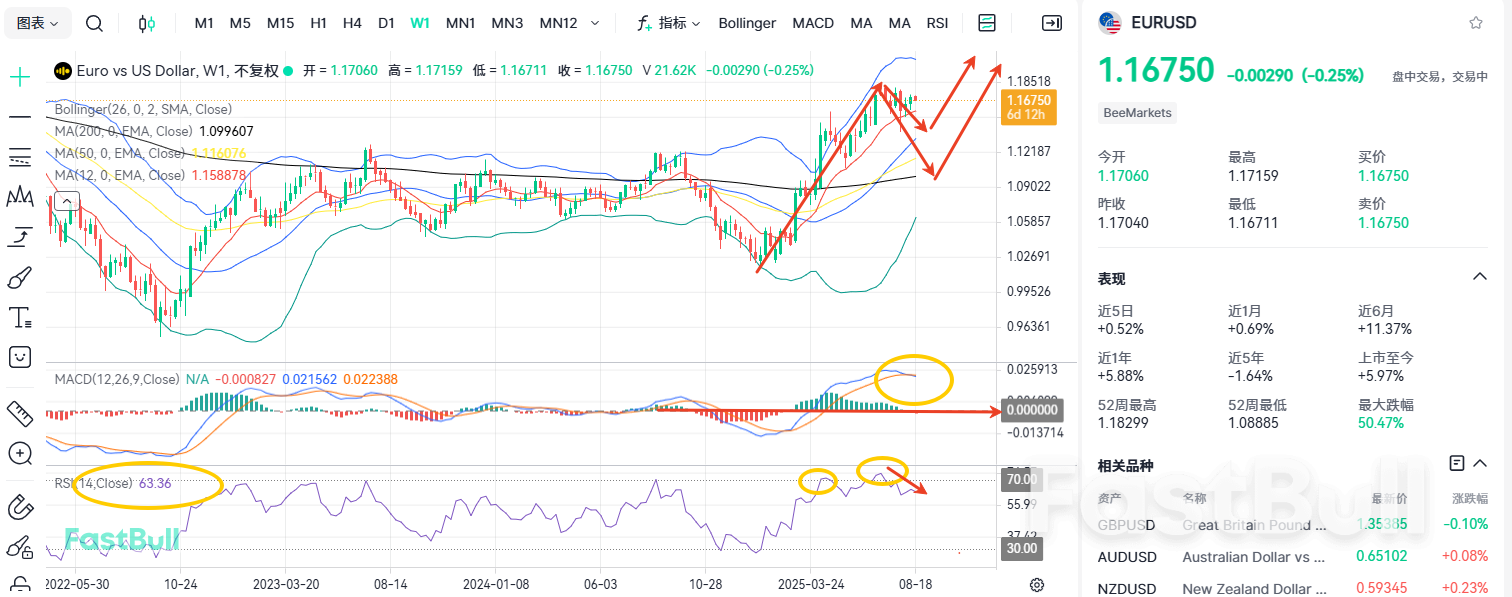The image size is (1512, 597).
Task: Click the split chart layout icon
Action: [x=986, y=22]
